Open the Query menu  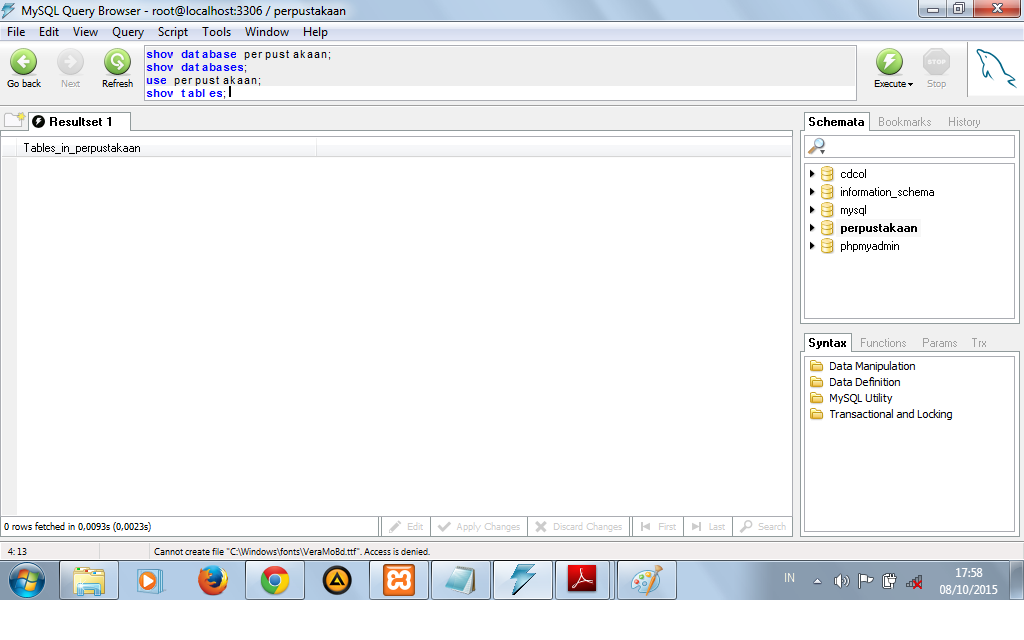[127, 32]
